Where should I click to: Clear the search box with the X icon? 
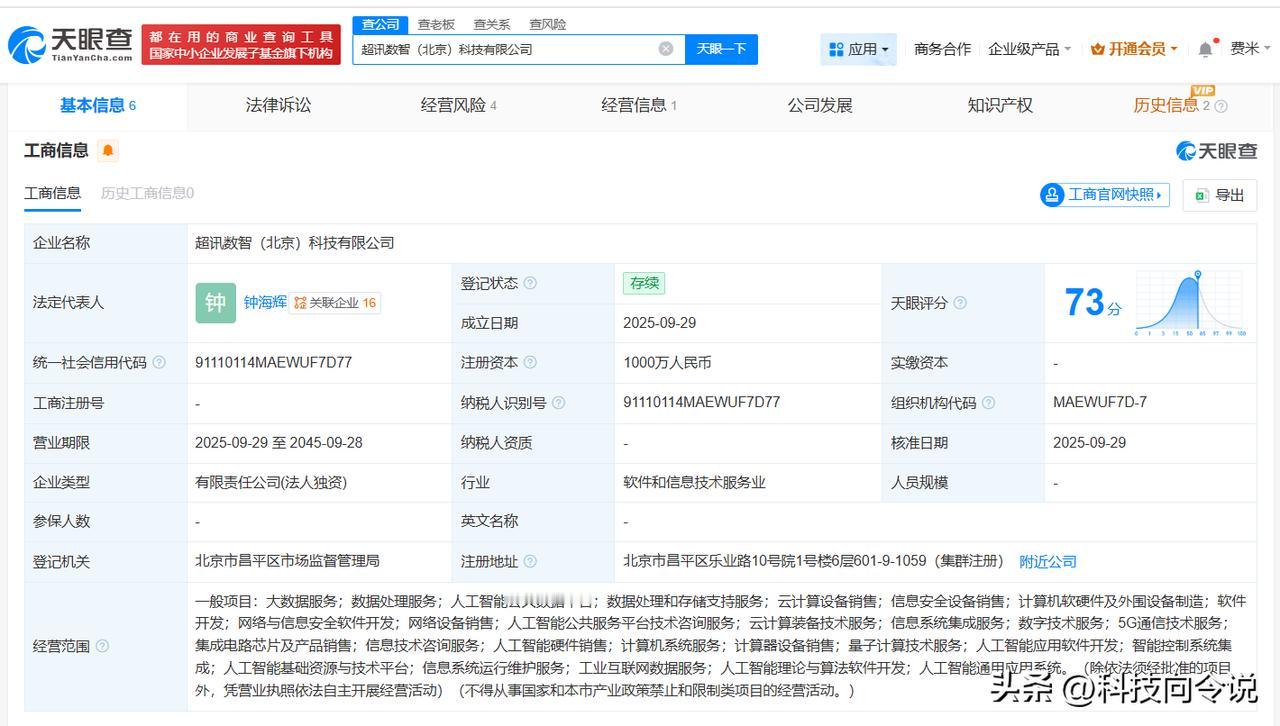coord(666,49)
